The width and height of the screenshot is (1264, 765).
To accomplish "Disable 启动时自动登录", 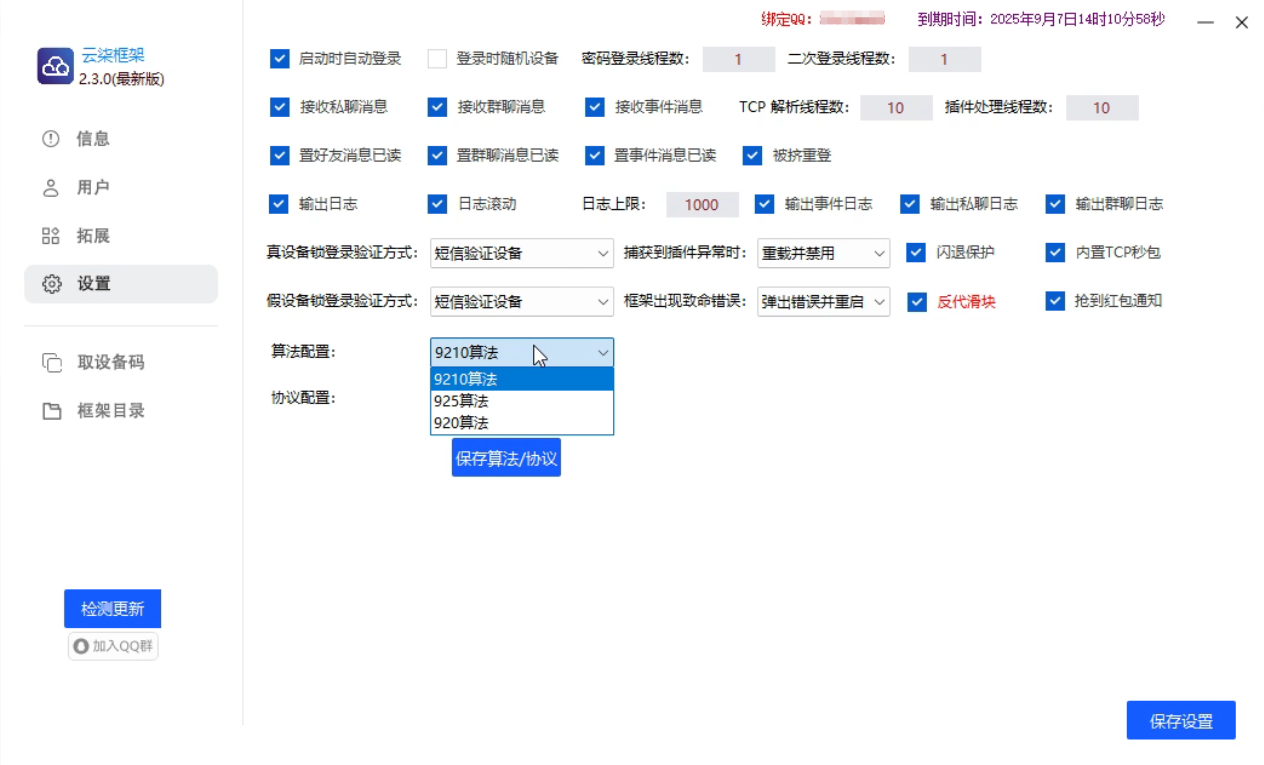I will point(278,58).
